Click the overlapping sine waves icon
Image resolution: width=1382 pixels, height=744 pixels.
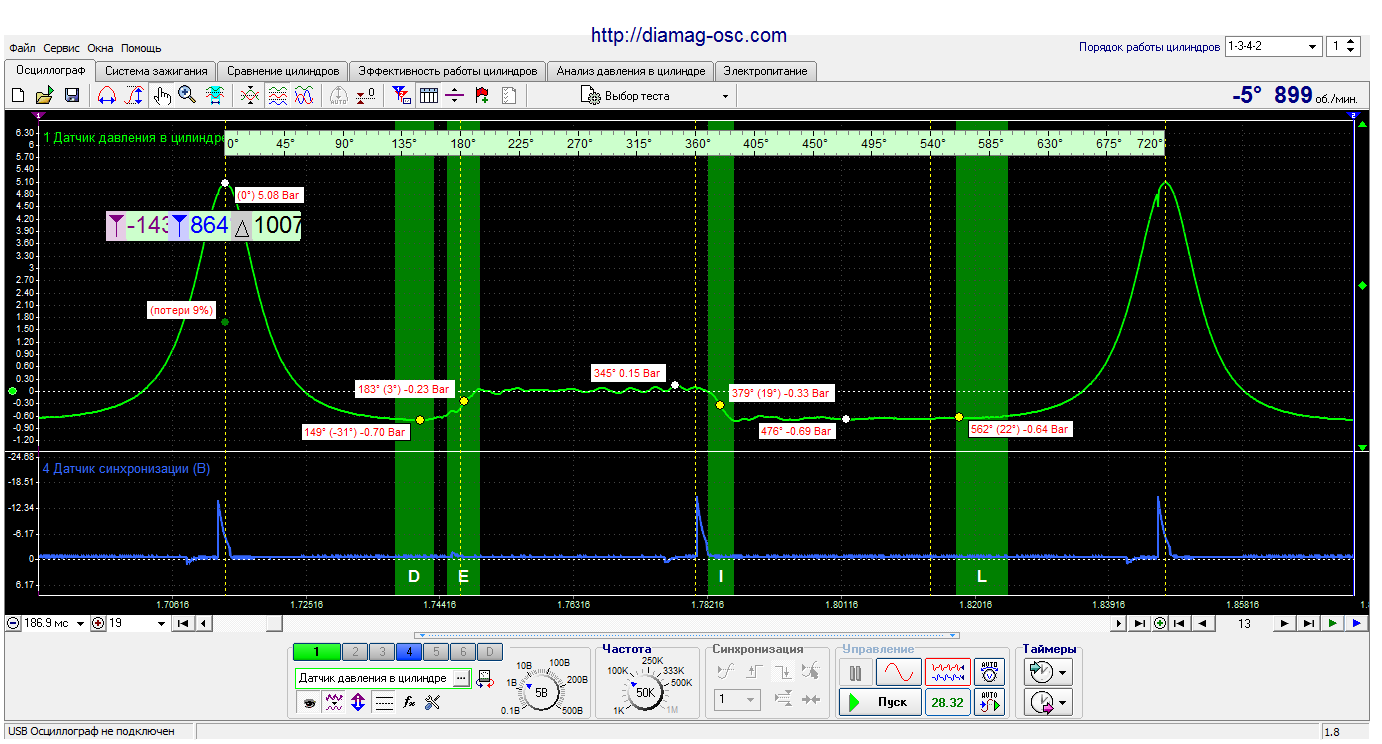click(305, 96)
